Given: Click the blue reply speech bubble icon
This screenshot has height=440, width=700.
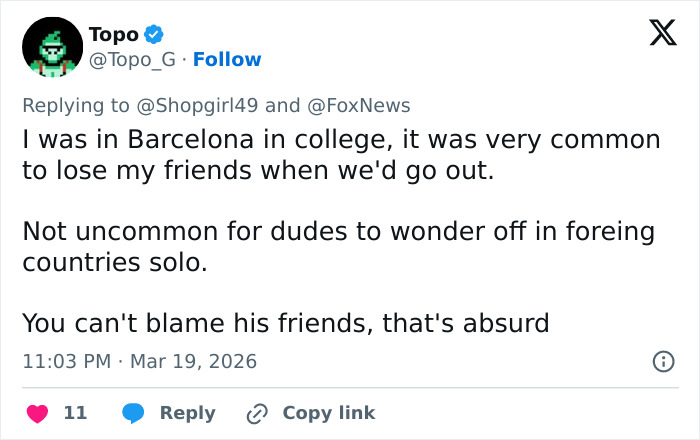Looking at the screenshot, I should [133, 413].
